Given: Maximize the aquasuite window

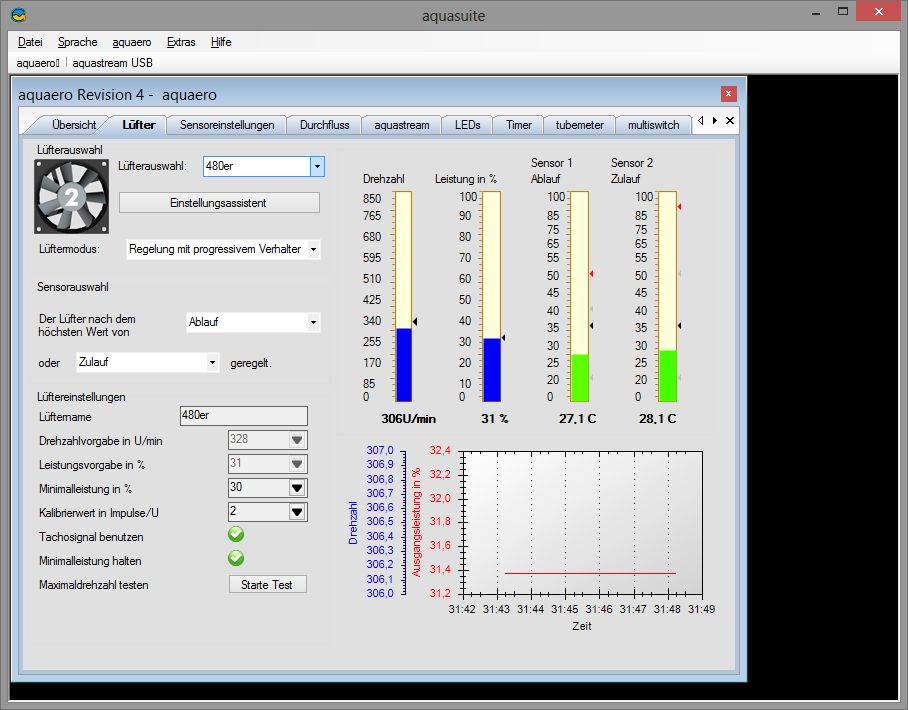Looking at the screenshot, I should point(843,12).
